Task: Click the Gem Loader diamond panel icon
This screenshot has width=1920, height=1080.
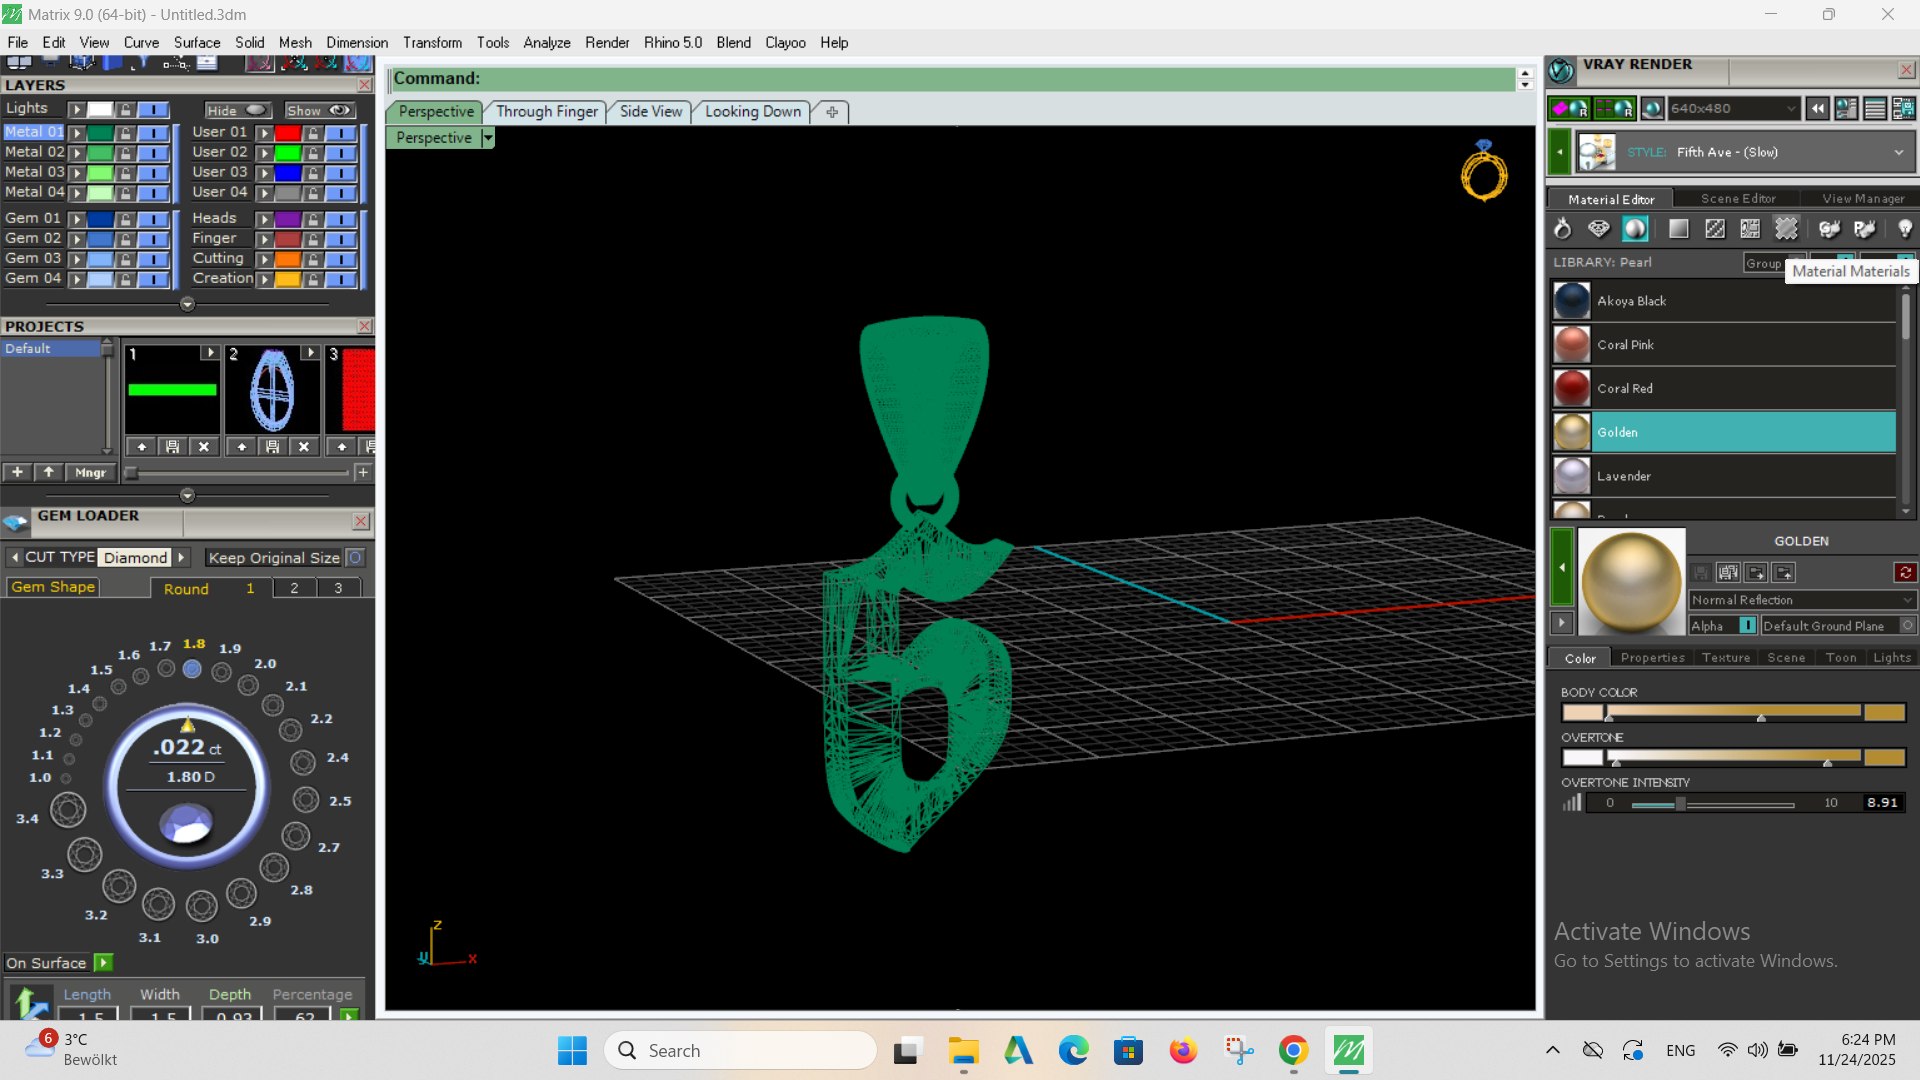Action: [16, 521]
